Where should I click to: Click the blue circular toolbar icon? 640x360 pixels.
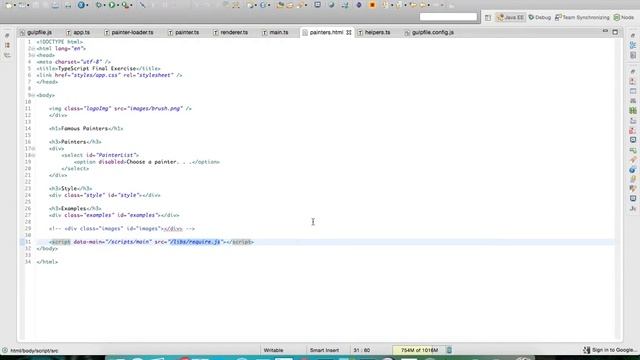pyautogui.click(x=81, y=5)
